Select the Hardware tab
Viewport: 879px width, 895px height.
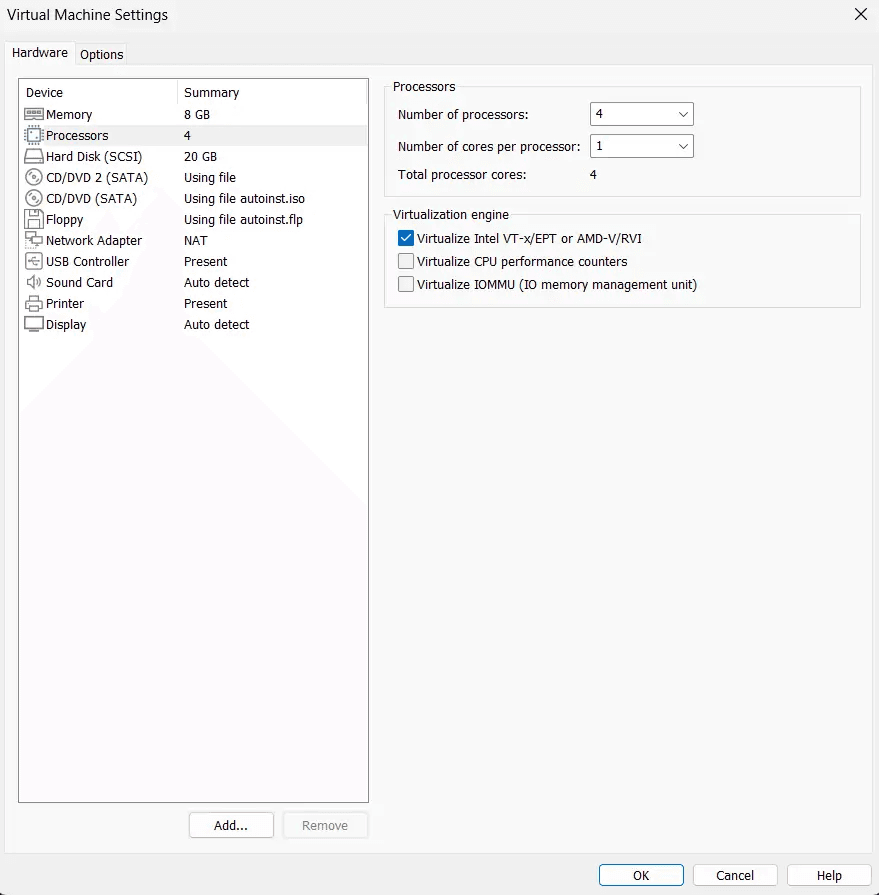(x=40, y=53)
